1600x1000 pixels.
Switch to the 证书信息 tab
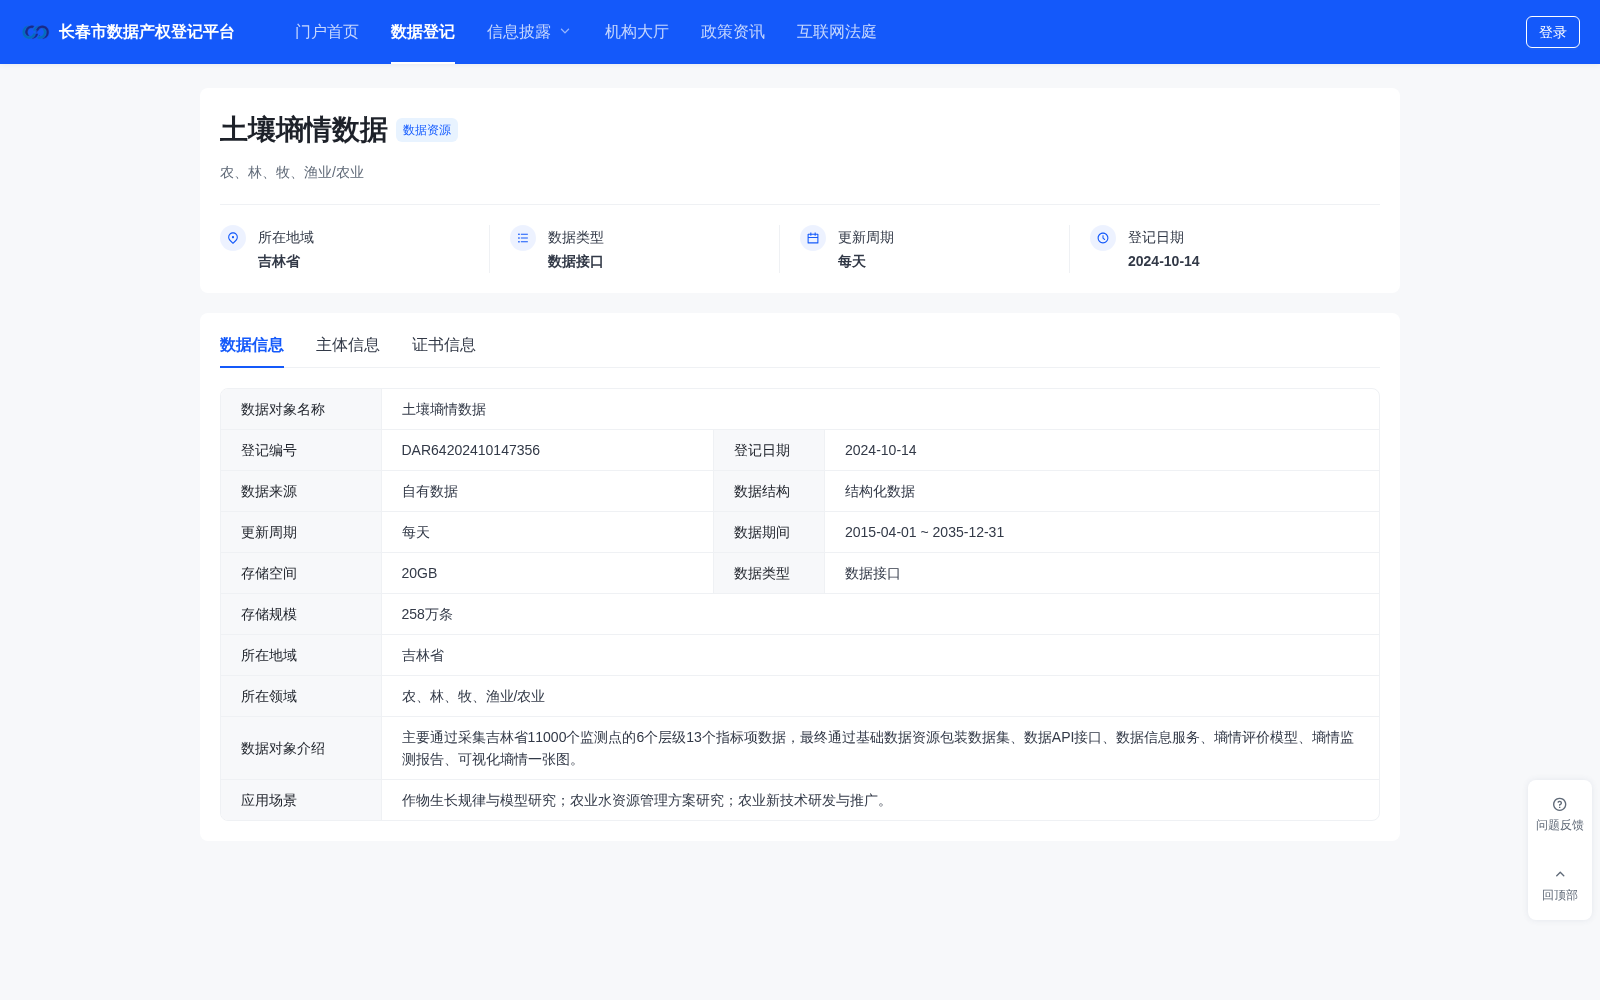(444, 345)
